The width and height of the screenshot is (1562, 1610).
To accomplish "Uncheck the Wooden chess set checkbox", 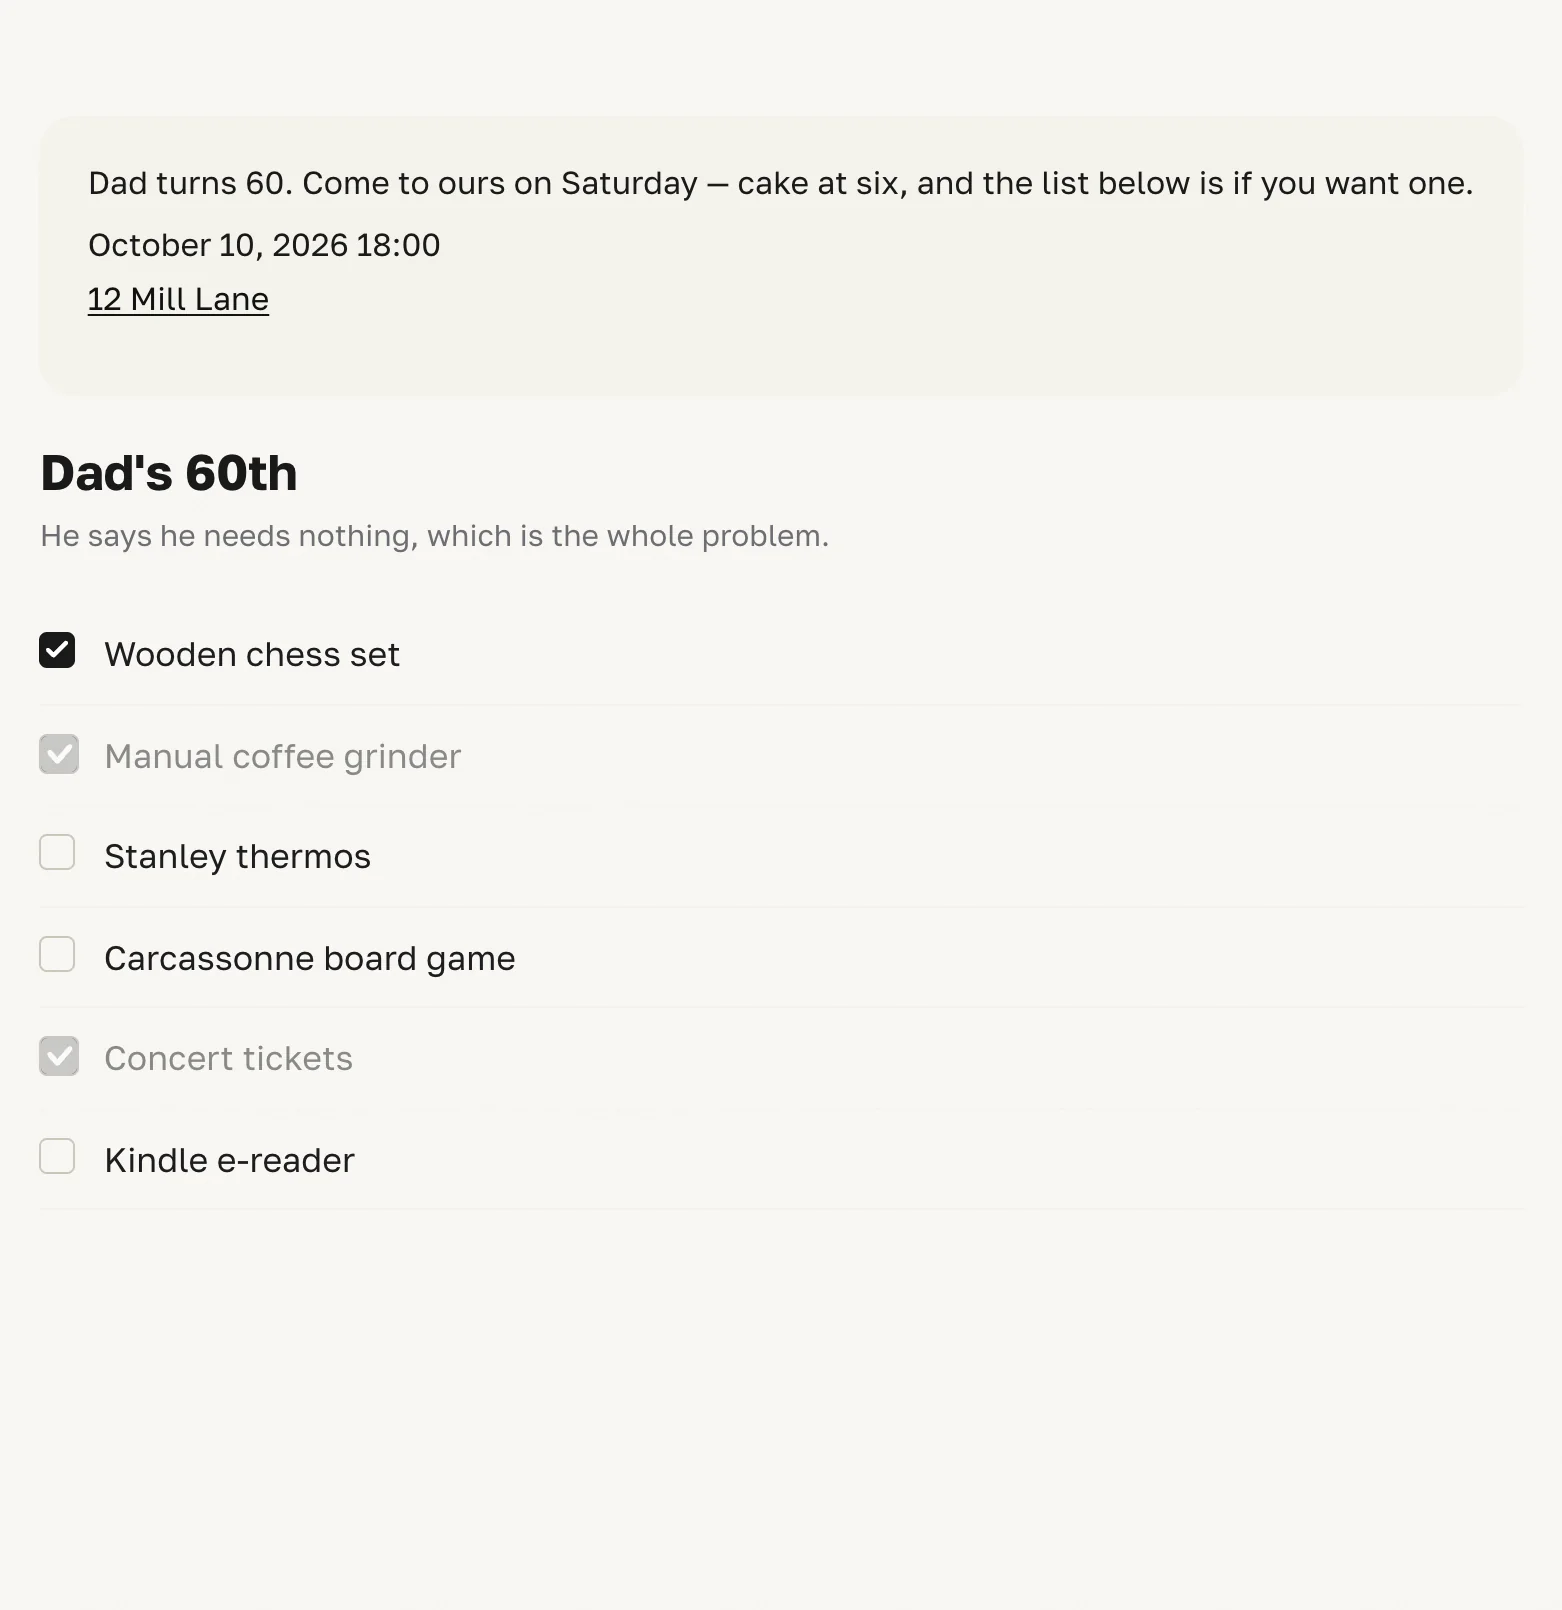I will click(57, 650).
